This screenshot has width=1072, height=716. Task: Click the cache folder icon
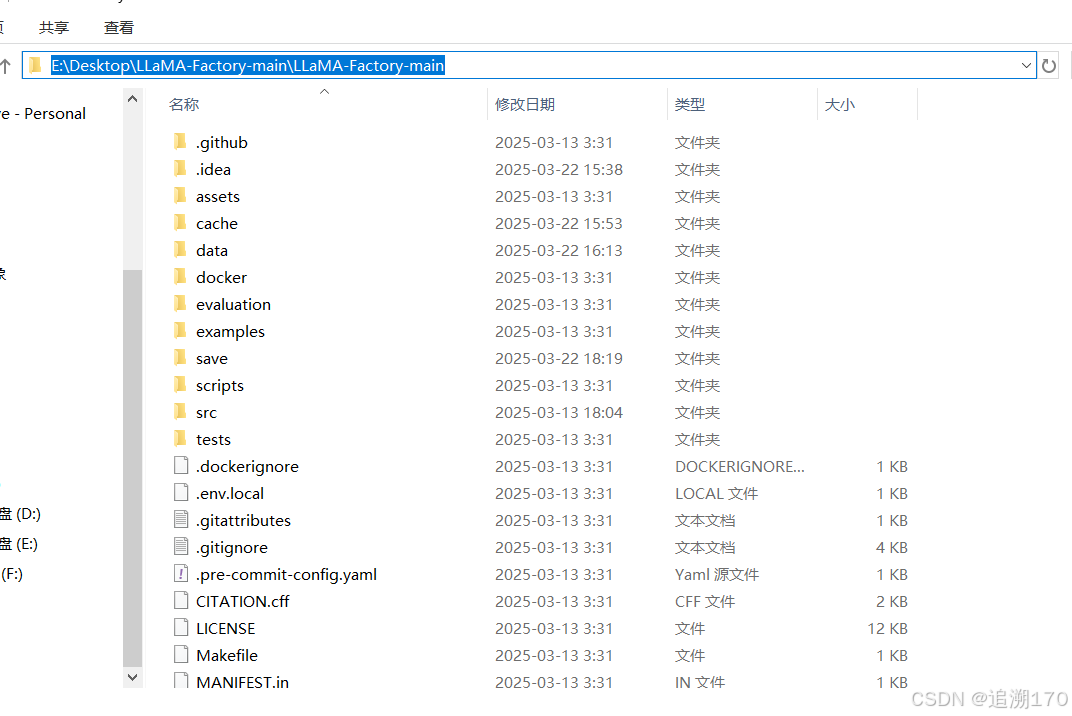pos(180,222)
